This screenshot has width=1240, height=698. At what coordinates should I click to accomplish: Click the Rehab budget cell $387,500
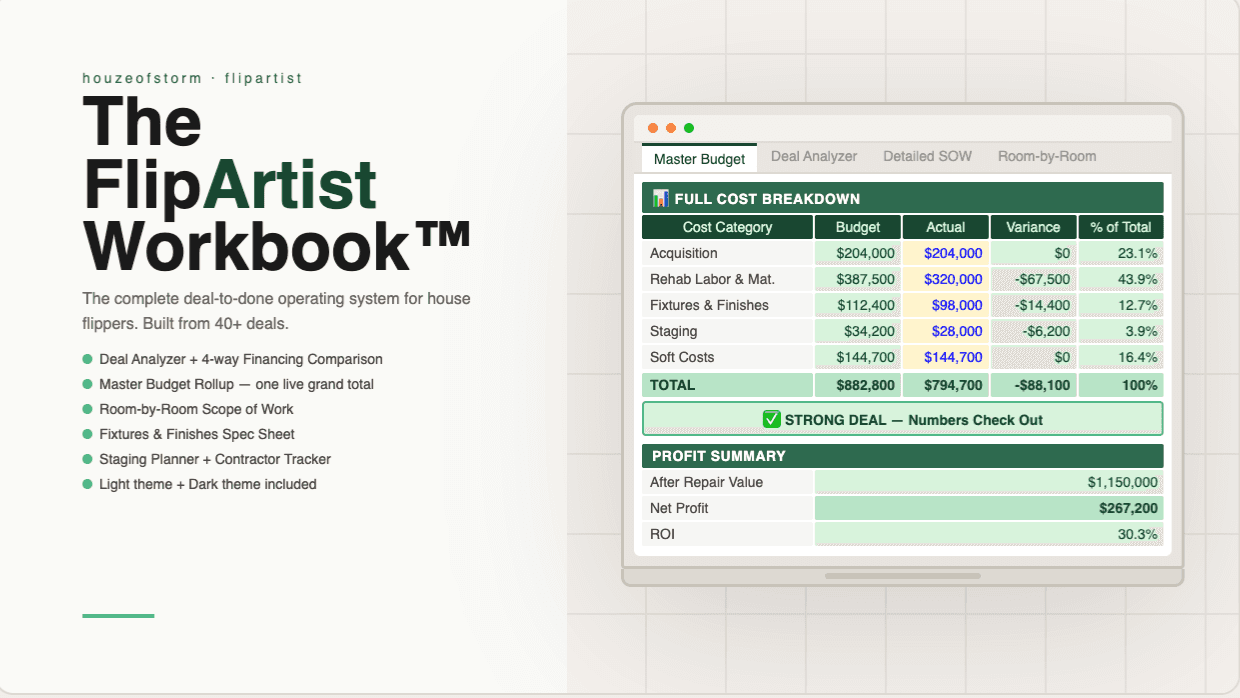[858, 279]
